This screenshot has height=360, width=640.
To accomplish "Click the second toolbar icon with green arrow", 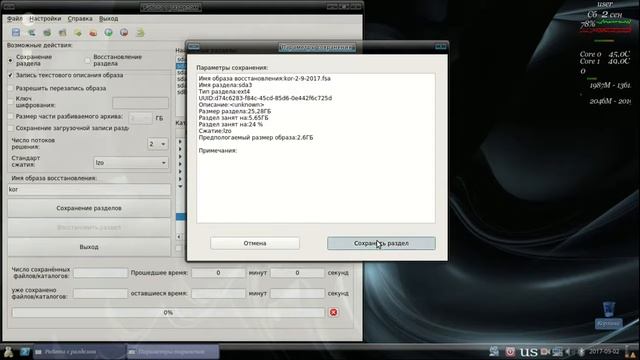I will [x=31, y=32].
